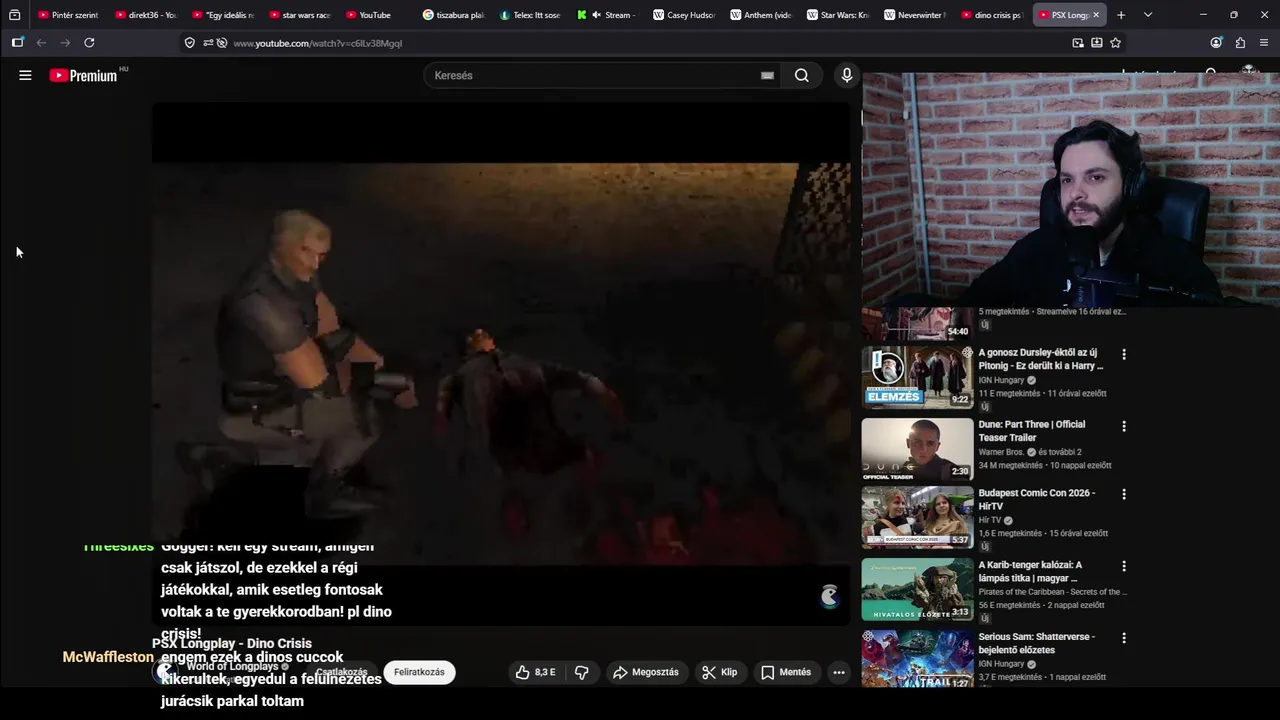Open the sidebar panel button in toolbar
This screenshot has width=1280, height=720.
[x=17, y=43]
